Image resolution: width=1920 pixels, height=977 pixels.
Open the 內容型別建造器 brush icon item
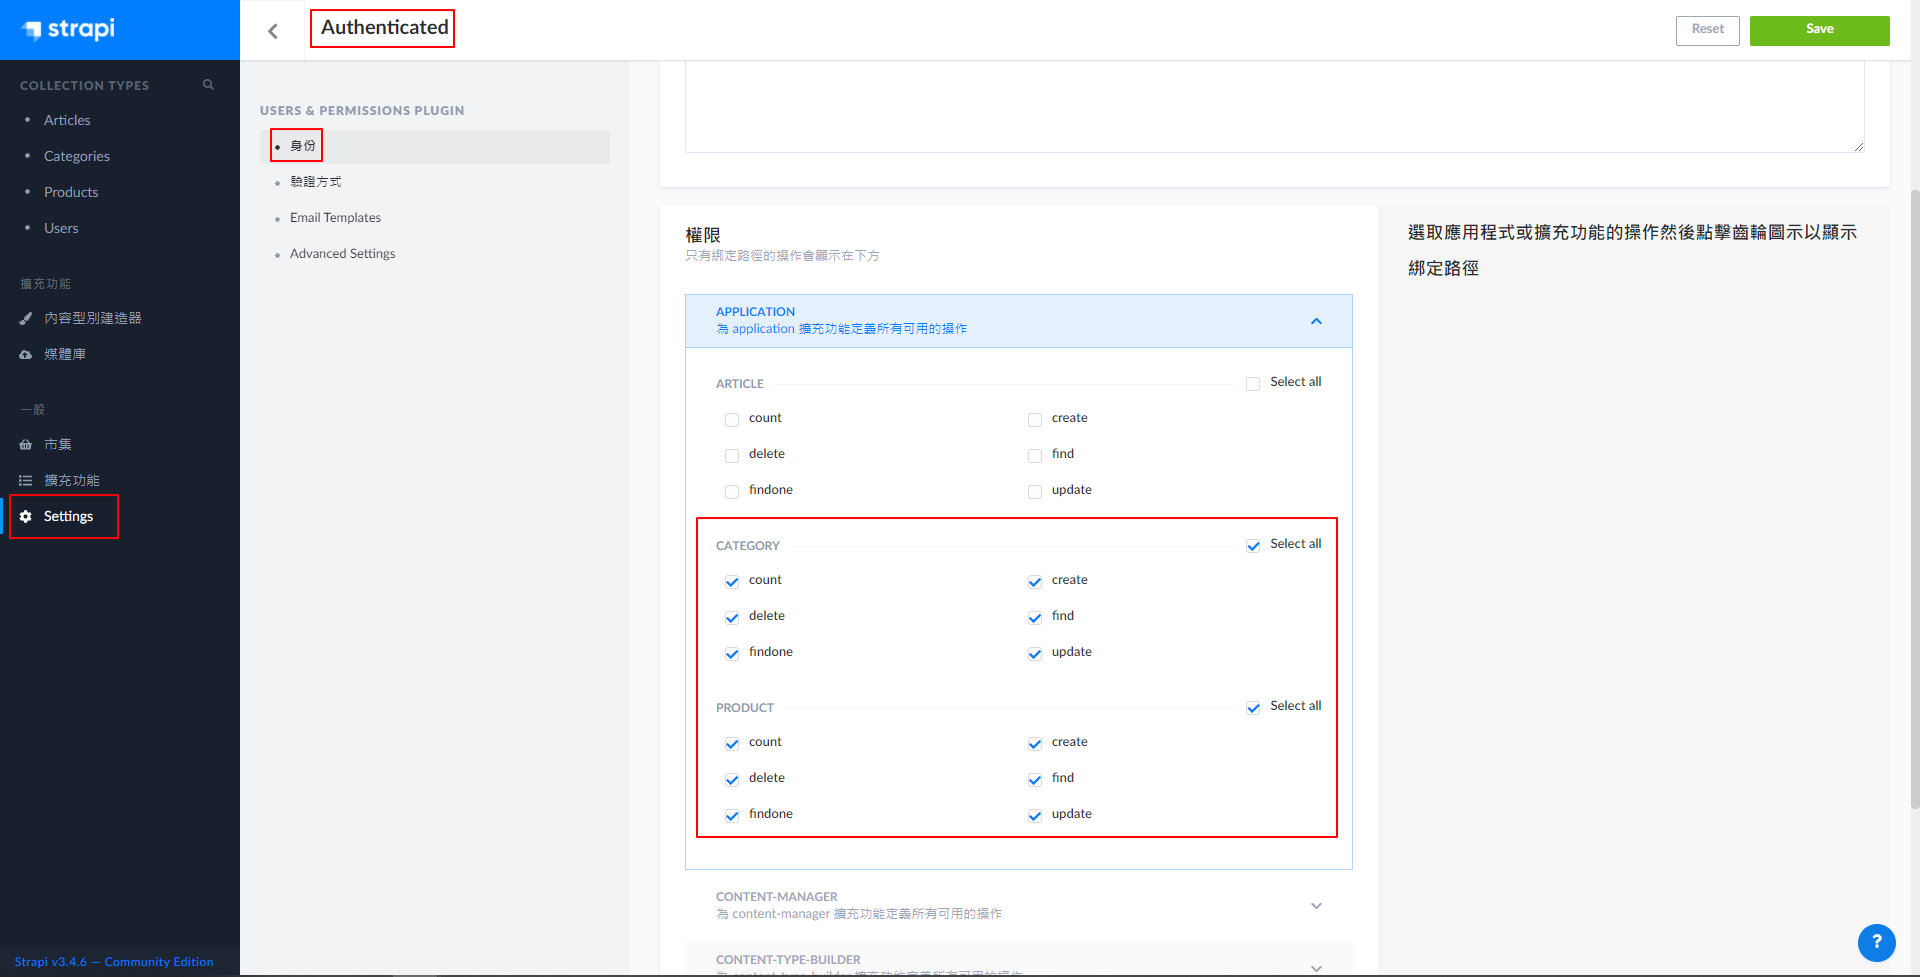click(26, 319)
